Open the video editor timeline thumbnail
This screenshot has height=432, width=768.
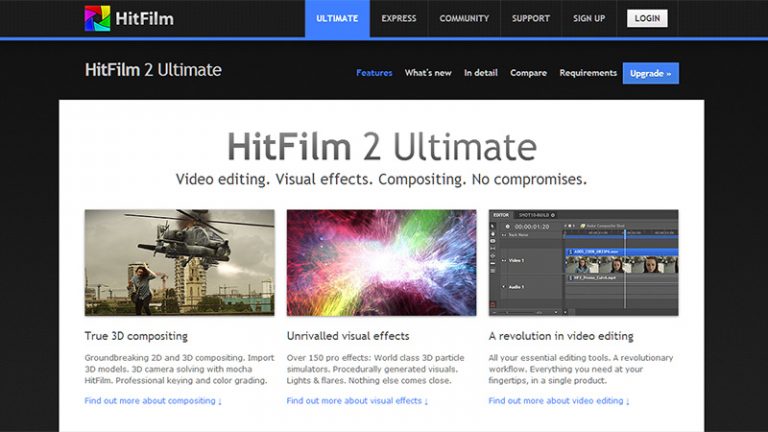[583, 262]
